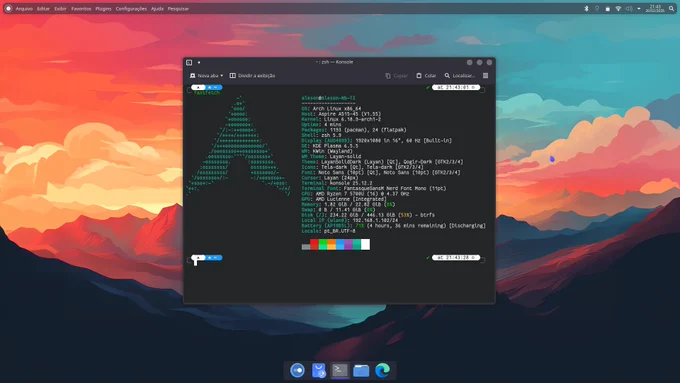The width and height of the screenshot is (680, 383).
Task: Click the Kernel: Linux version line
Action: point(341,119)
